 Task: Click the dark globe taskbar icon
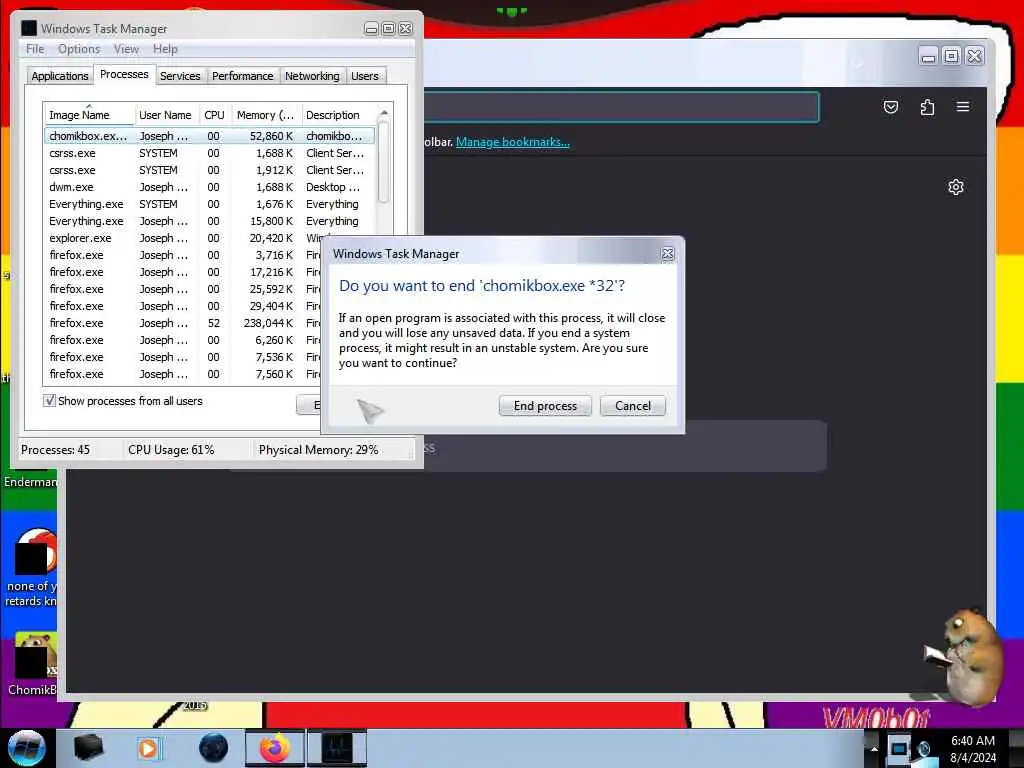(x=214, y=748)
